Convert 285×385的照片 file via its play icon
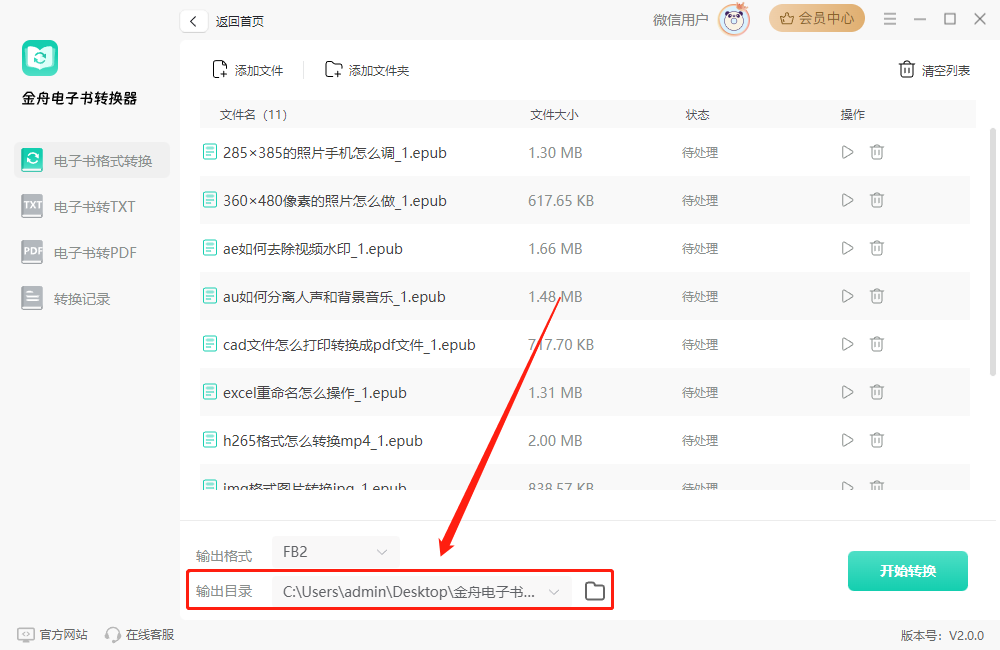 [847, 152]
